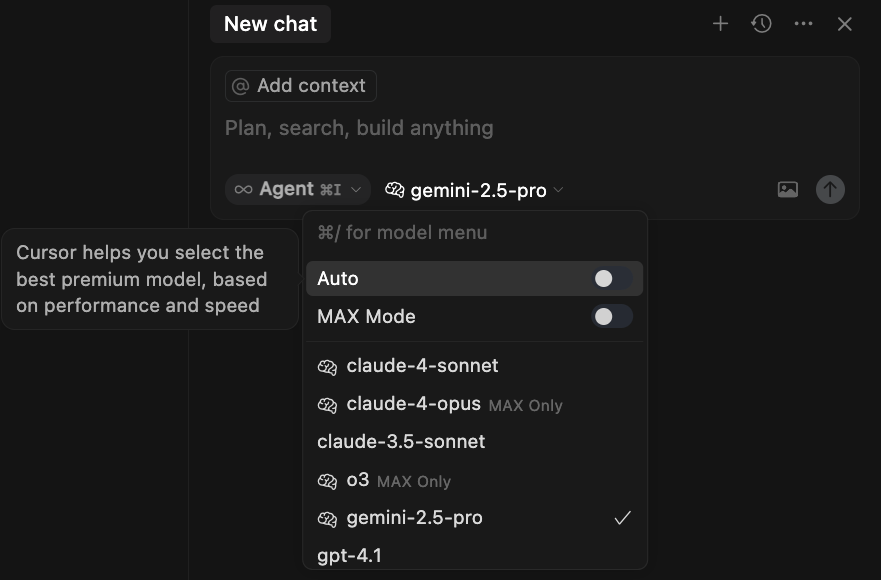Select the o3 MAX Only model
Image resolution: width=881 pixels, height=580 pixels.
474,480
